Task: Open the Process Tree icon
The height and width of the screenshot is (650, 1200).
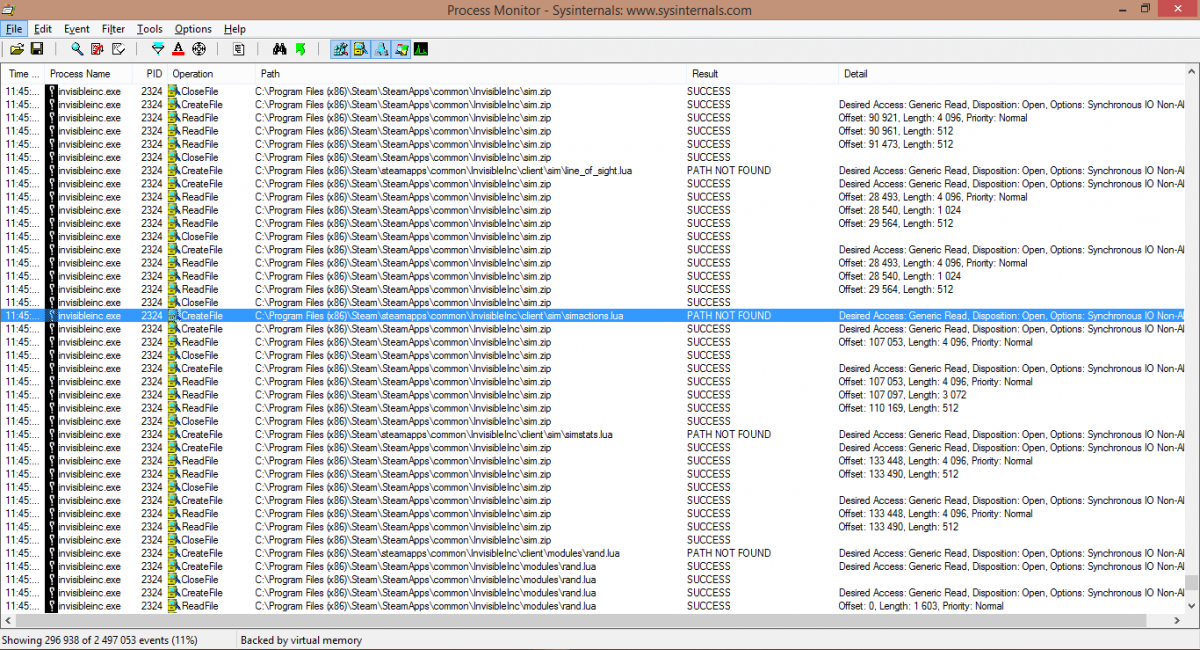Action: (239, 49)
